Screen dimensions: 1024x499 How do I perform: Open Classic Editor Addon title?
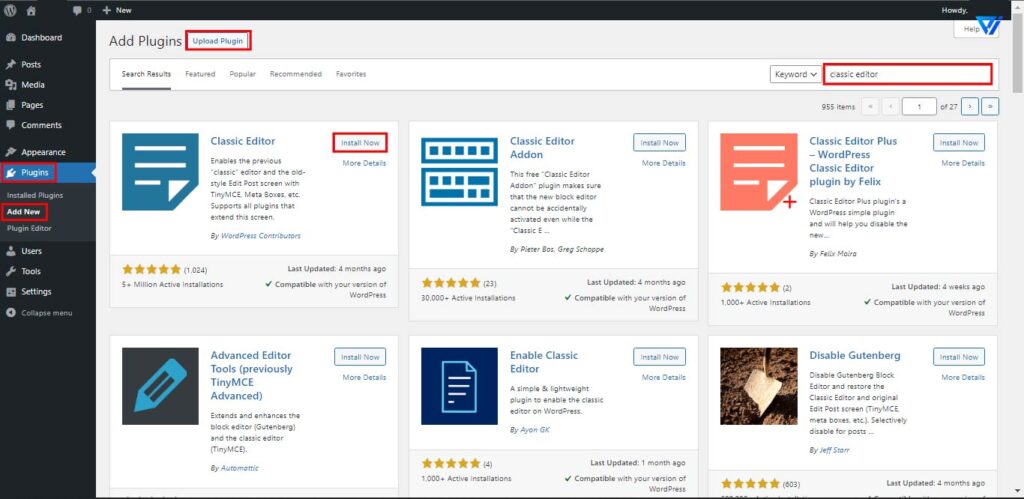[x=542, y=148]
